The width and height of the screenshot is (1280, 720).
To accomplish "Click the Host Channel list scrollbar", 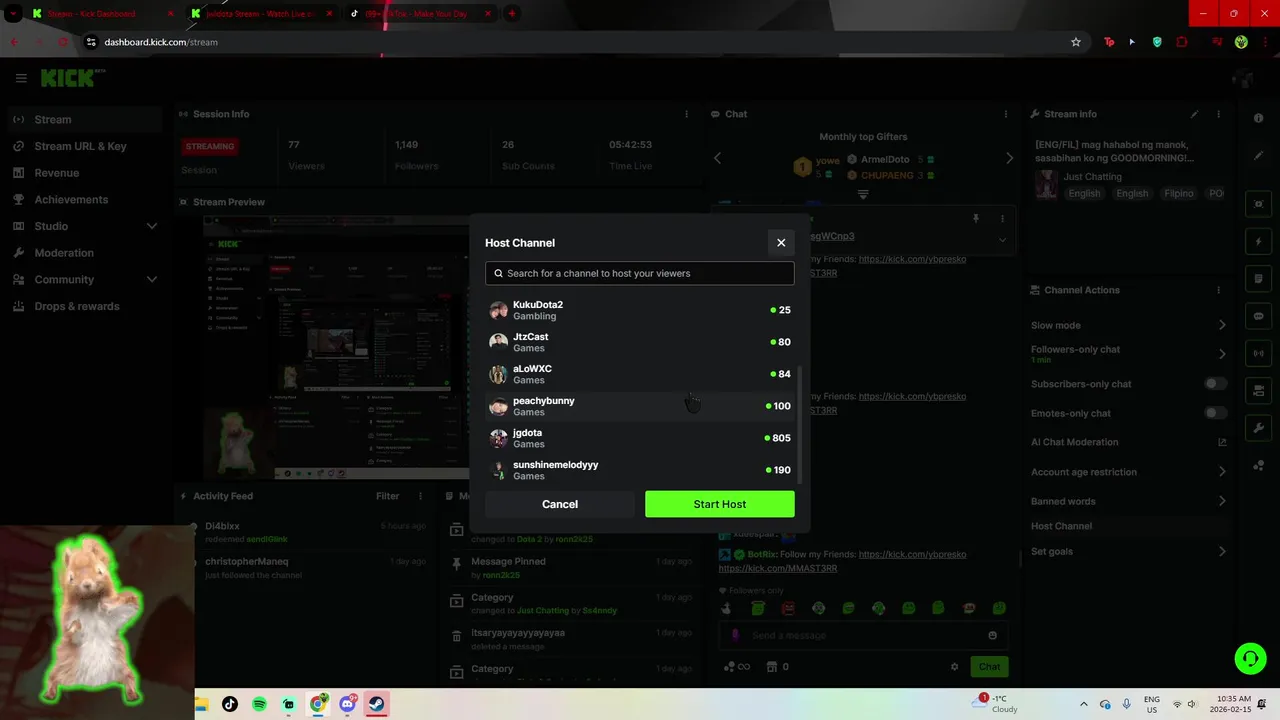I will [x=799, y=425].
